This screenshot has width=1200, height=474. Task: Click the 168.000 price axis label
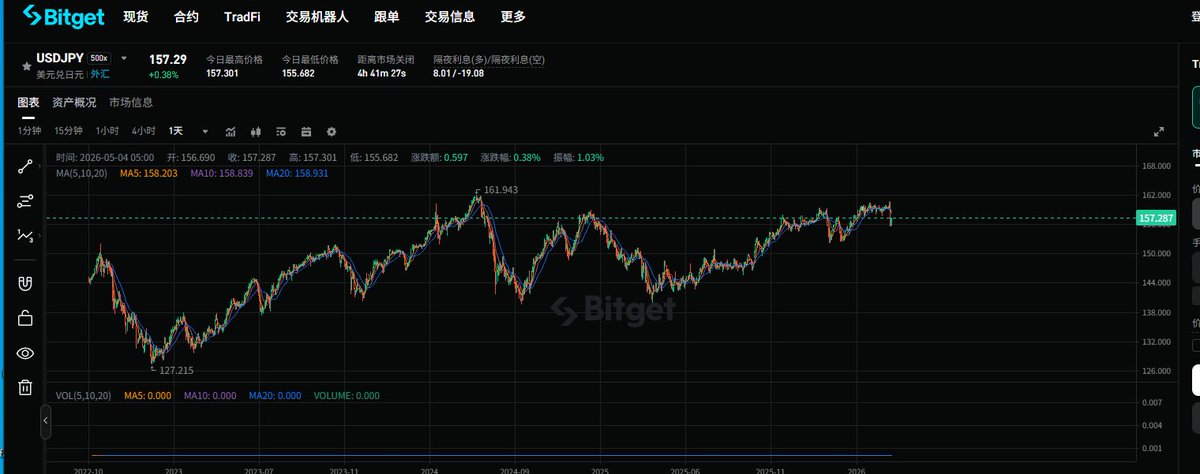pyautogui.click(x=1156, y=166)
